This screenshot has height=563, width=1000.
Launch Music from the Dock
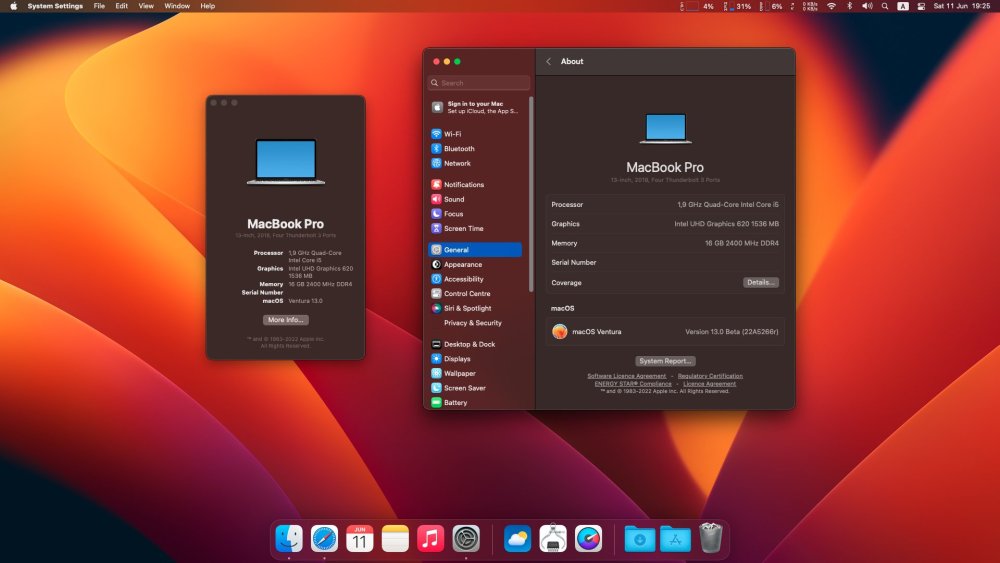(430, 539)
